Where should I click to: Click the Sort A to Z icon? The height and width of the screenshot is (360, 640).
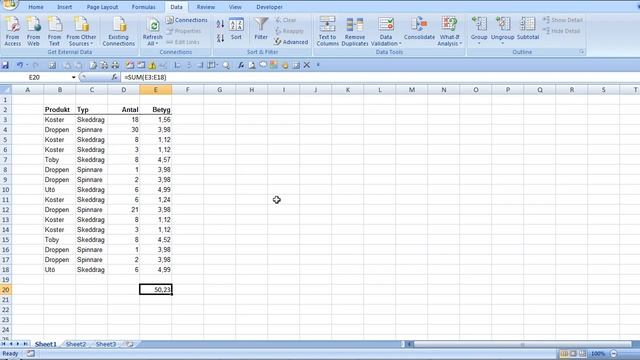pos(220,24)
